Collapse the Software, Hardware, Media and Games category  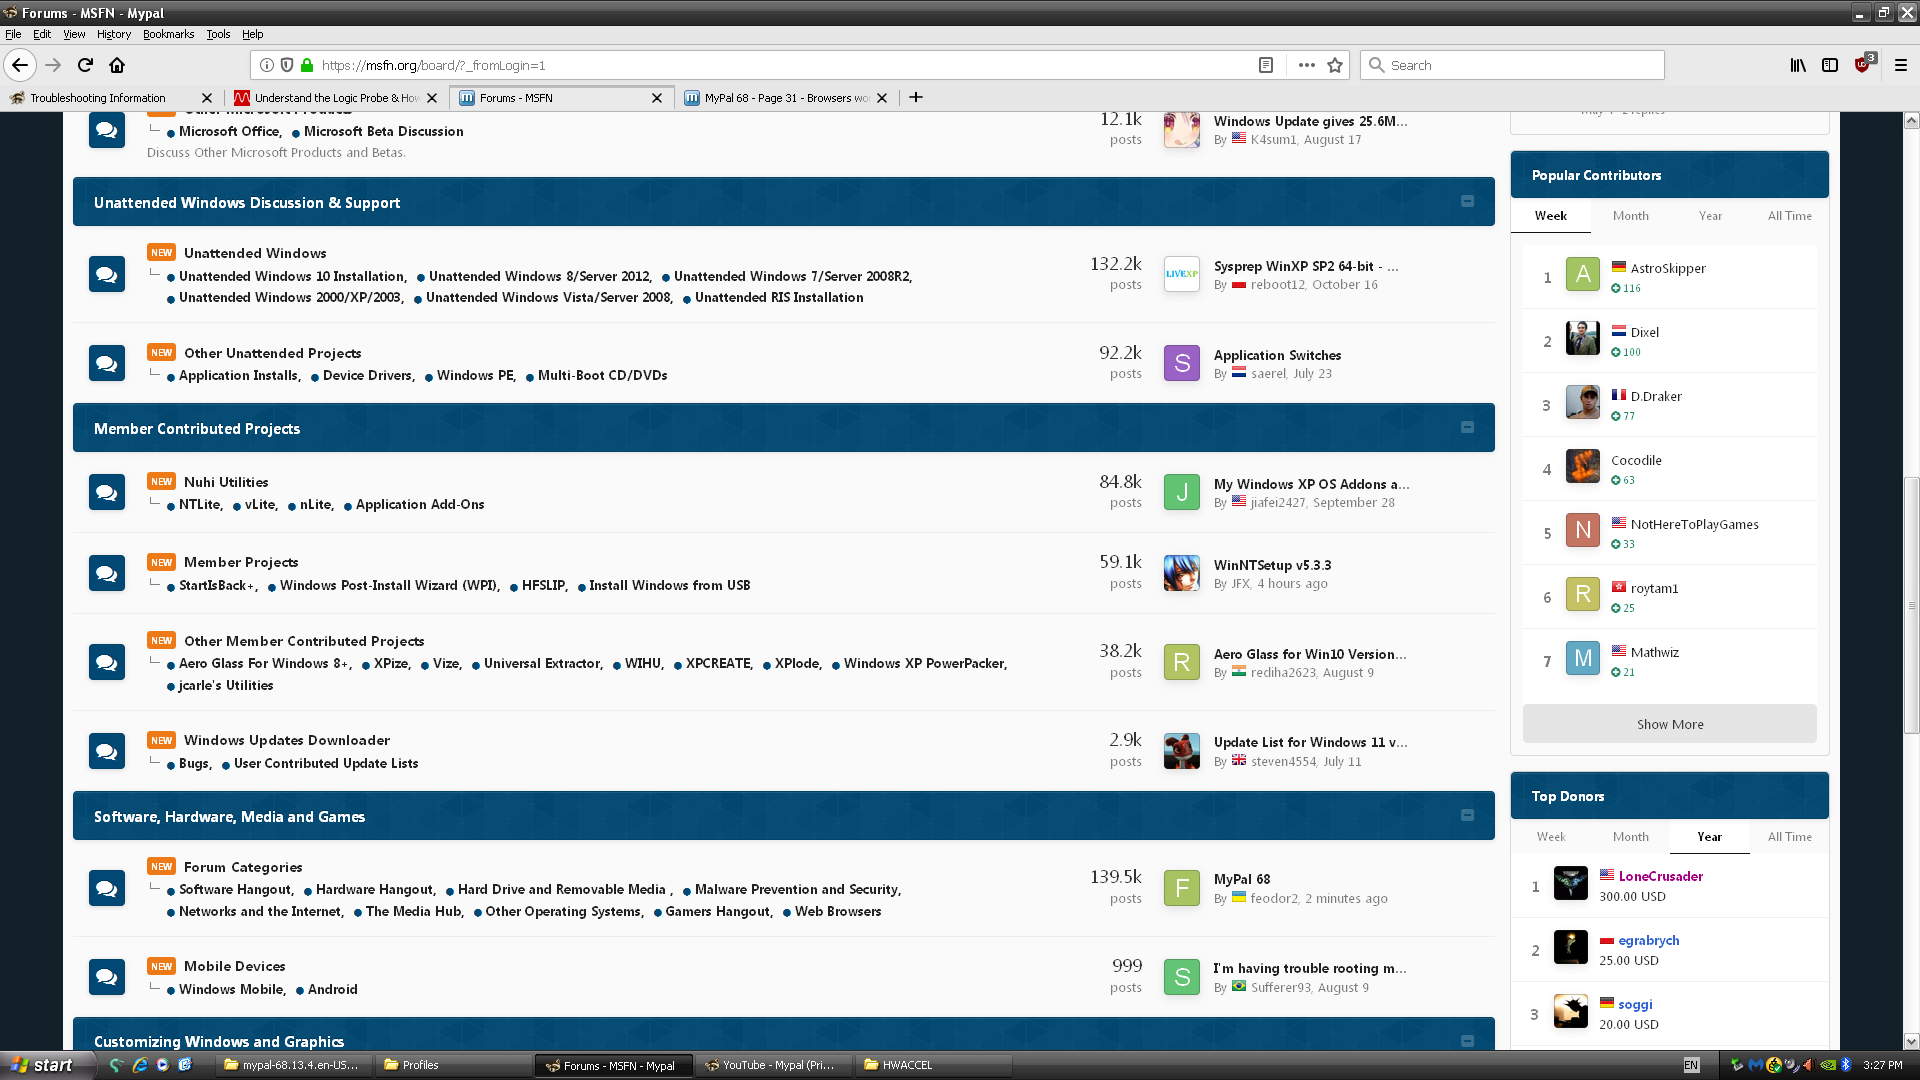coord(1467,816)
